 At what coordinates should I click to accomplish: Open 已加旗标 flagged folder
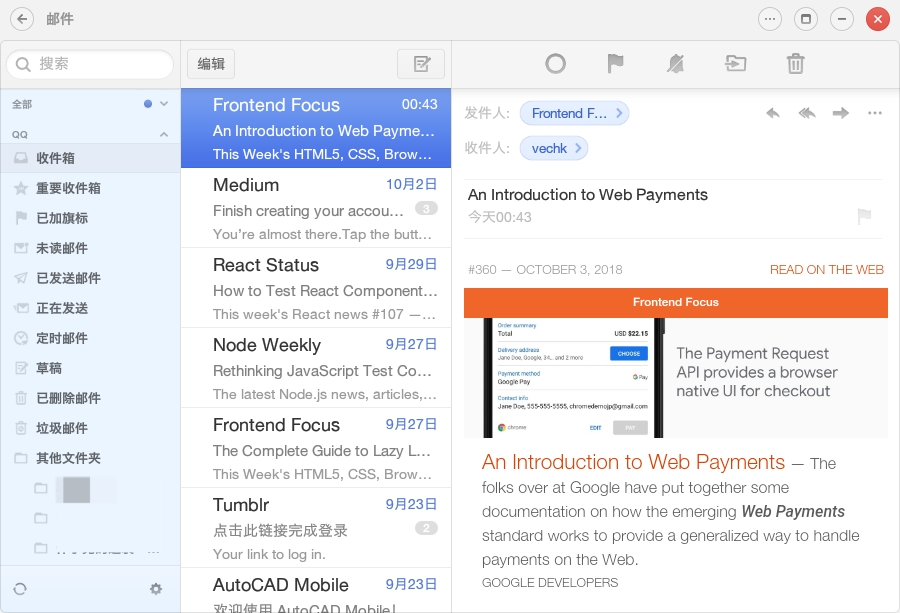click(90, 218)
